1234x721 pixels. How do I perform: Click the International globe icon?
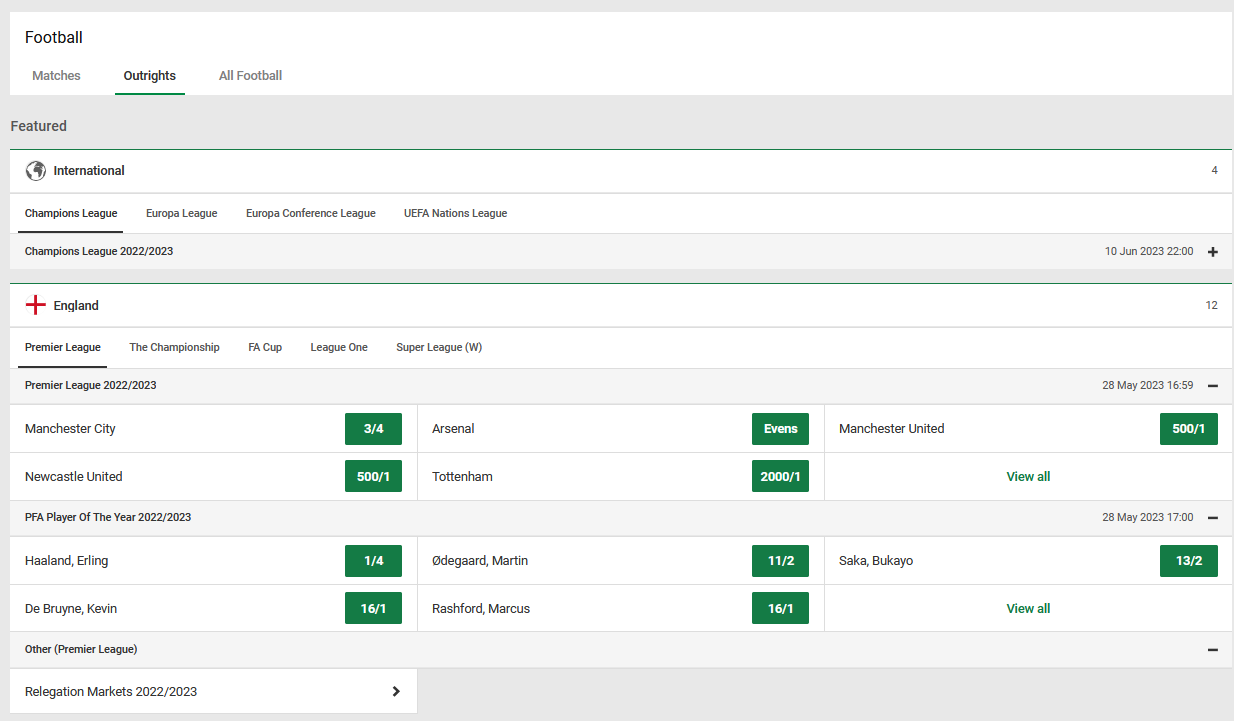[x=36, y=170]
